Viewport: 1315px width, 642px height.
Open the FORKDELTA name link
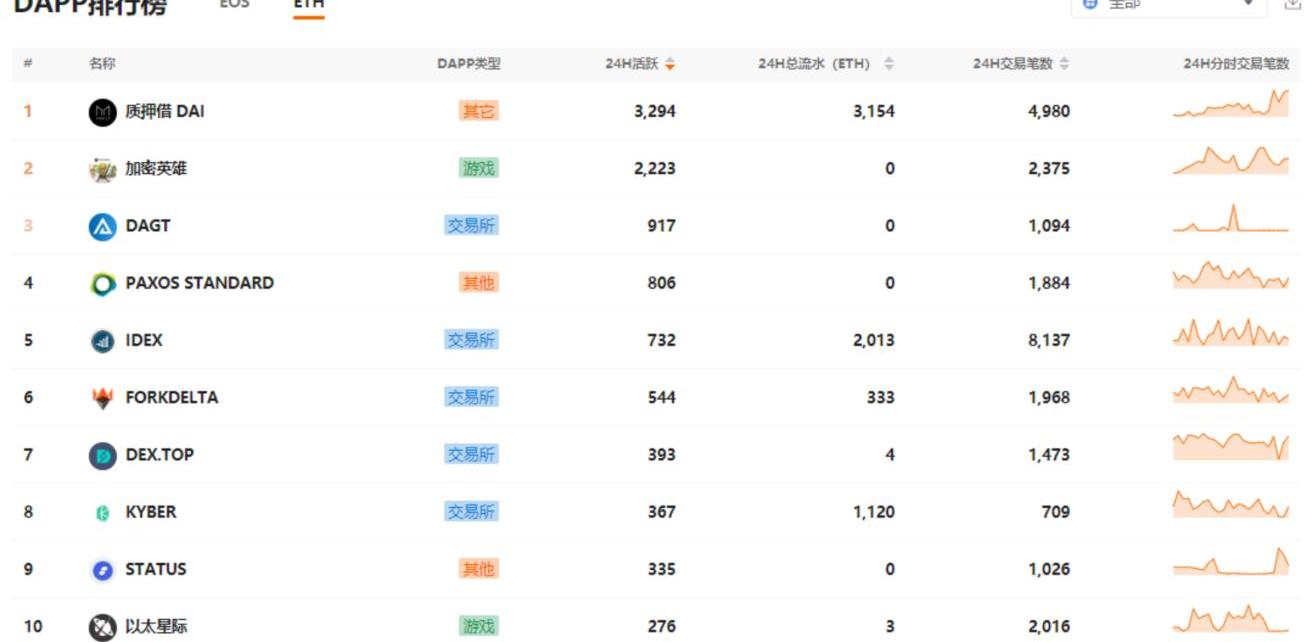point(171,397)
